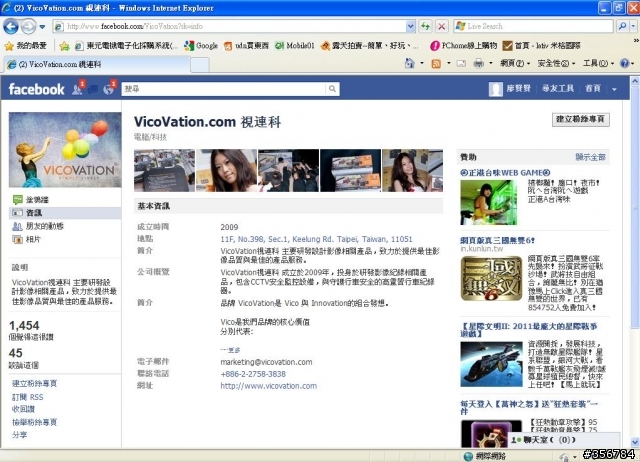The height and width of the screenshot is (462, 640).
Task: Open Facebook friend requests icon
Action: (x=77, y=89)
